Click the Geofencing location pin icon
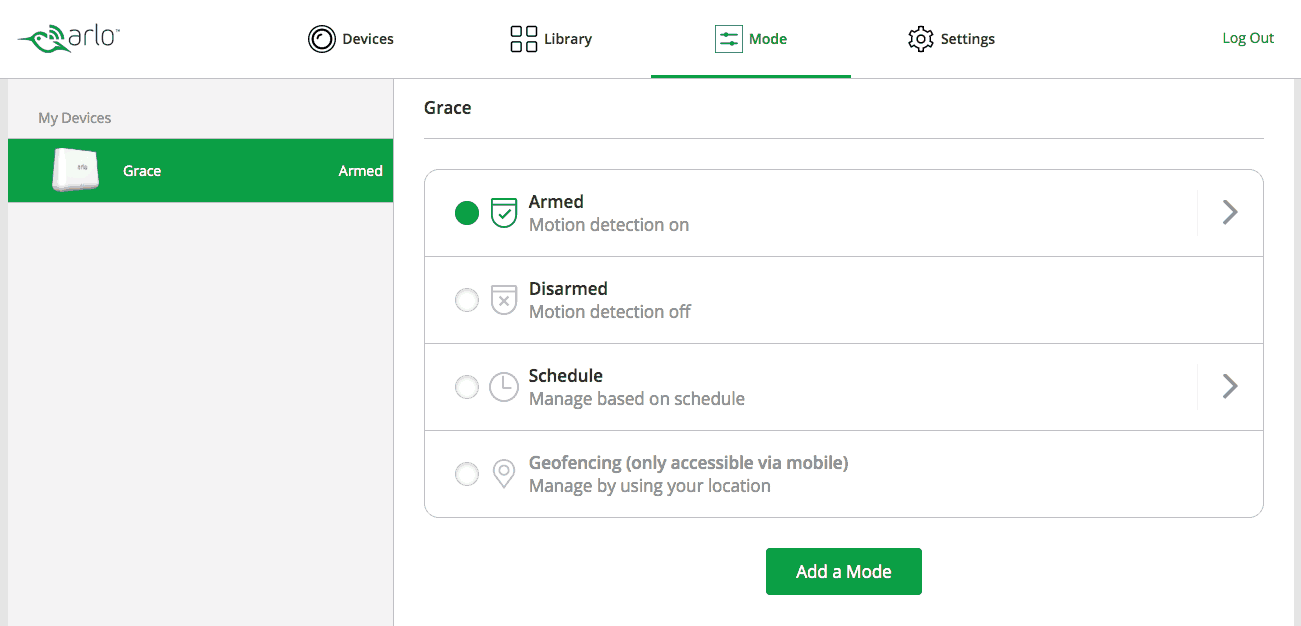This screenshot has height=626, width=1301. (504, 474)
